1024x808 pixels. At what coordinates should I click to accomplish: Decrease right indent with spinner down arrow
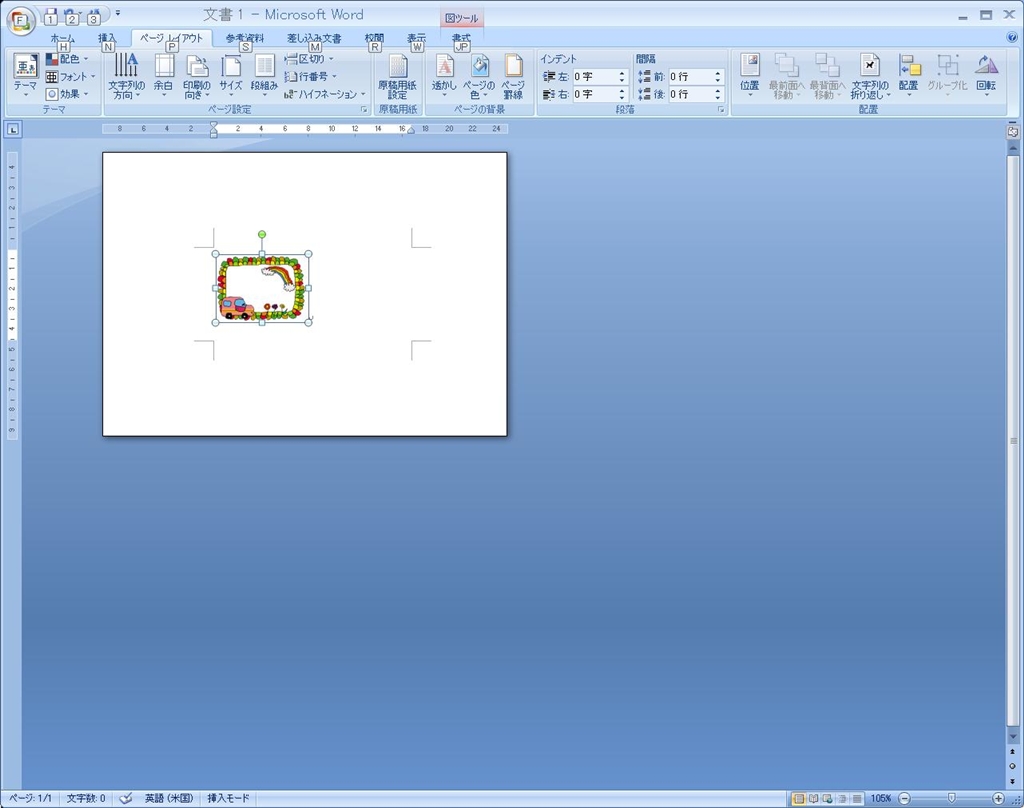[622, 98]
